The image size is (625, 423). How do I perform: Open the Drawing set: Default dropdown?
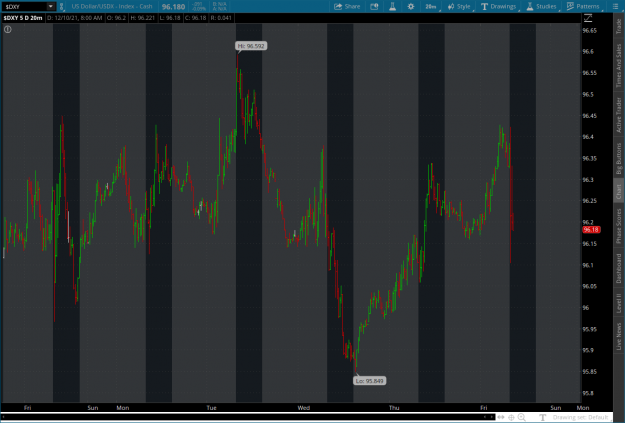pos(580,417)
